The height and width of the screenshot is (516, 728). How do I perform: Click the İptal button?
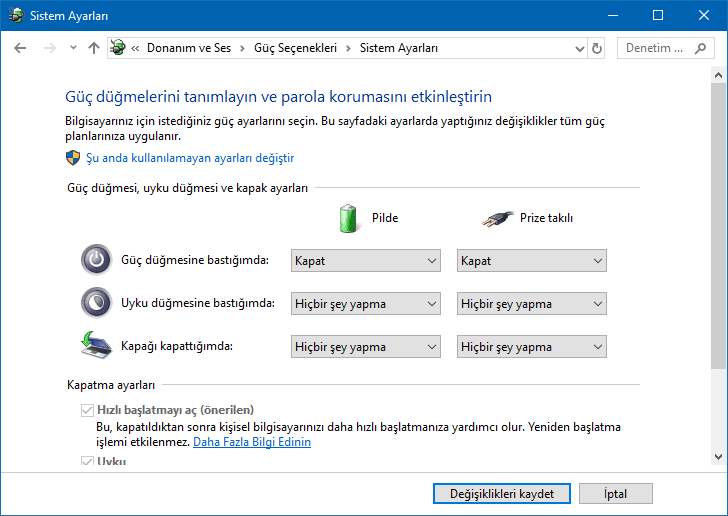tap(616, 494)
